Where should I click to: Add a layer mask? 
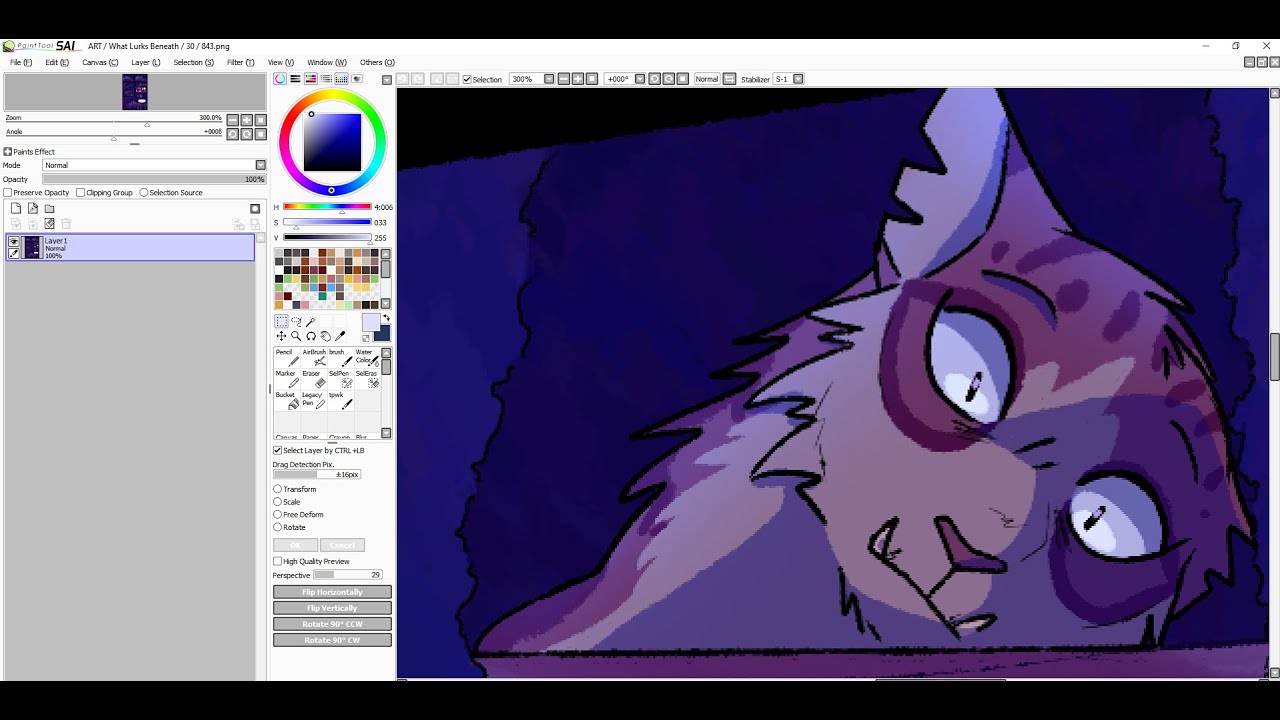click(255, 208)
